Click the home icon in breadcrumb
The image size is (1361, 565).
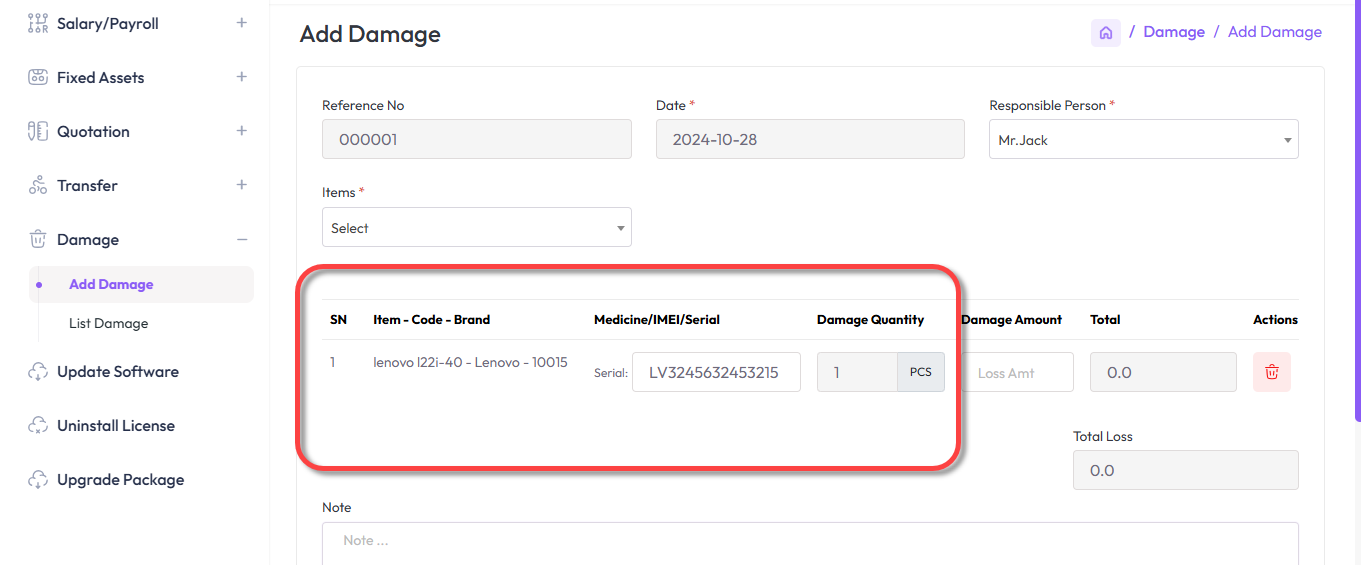tap(1106, 32)
